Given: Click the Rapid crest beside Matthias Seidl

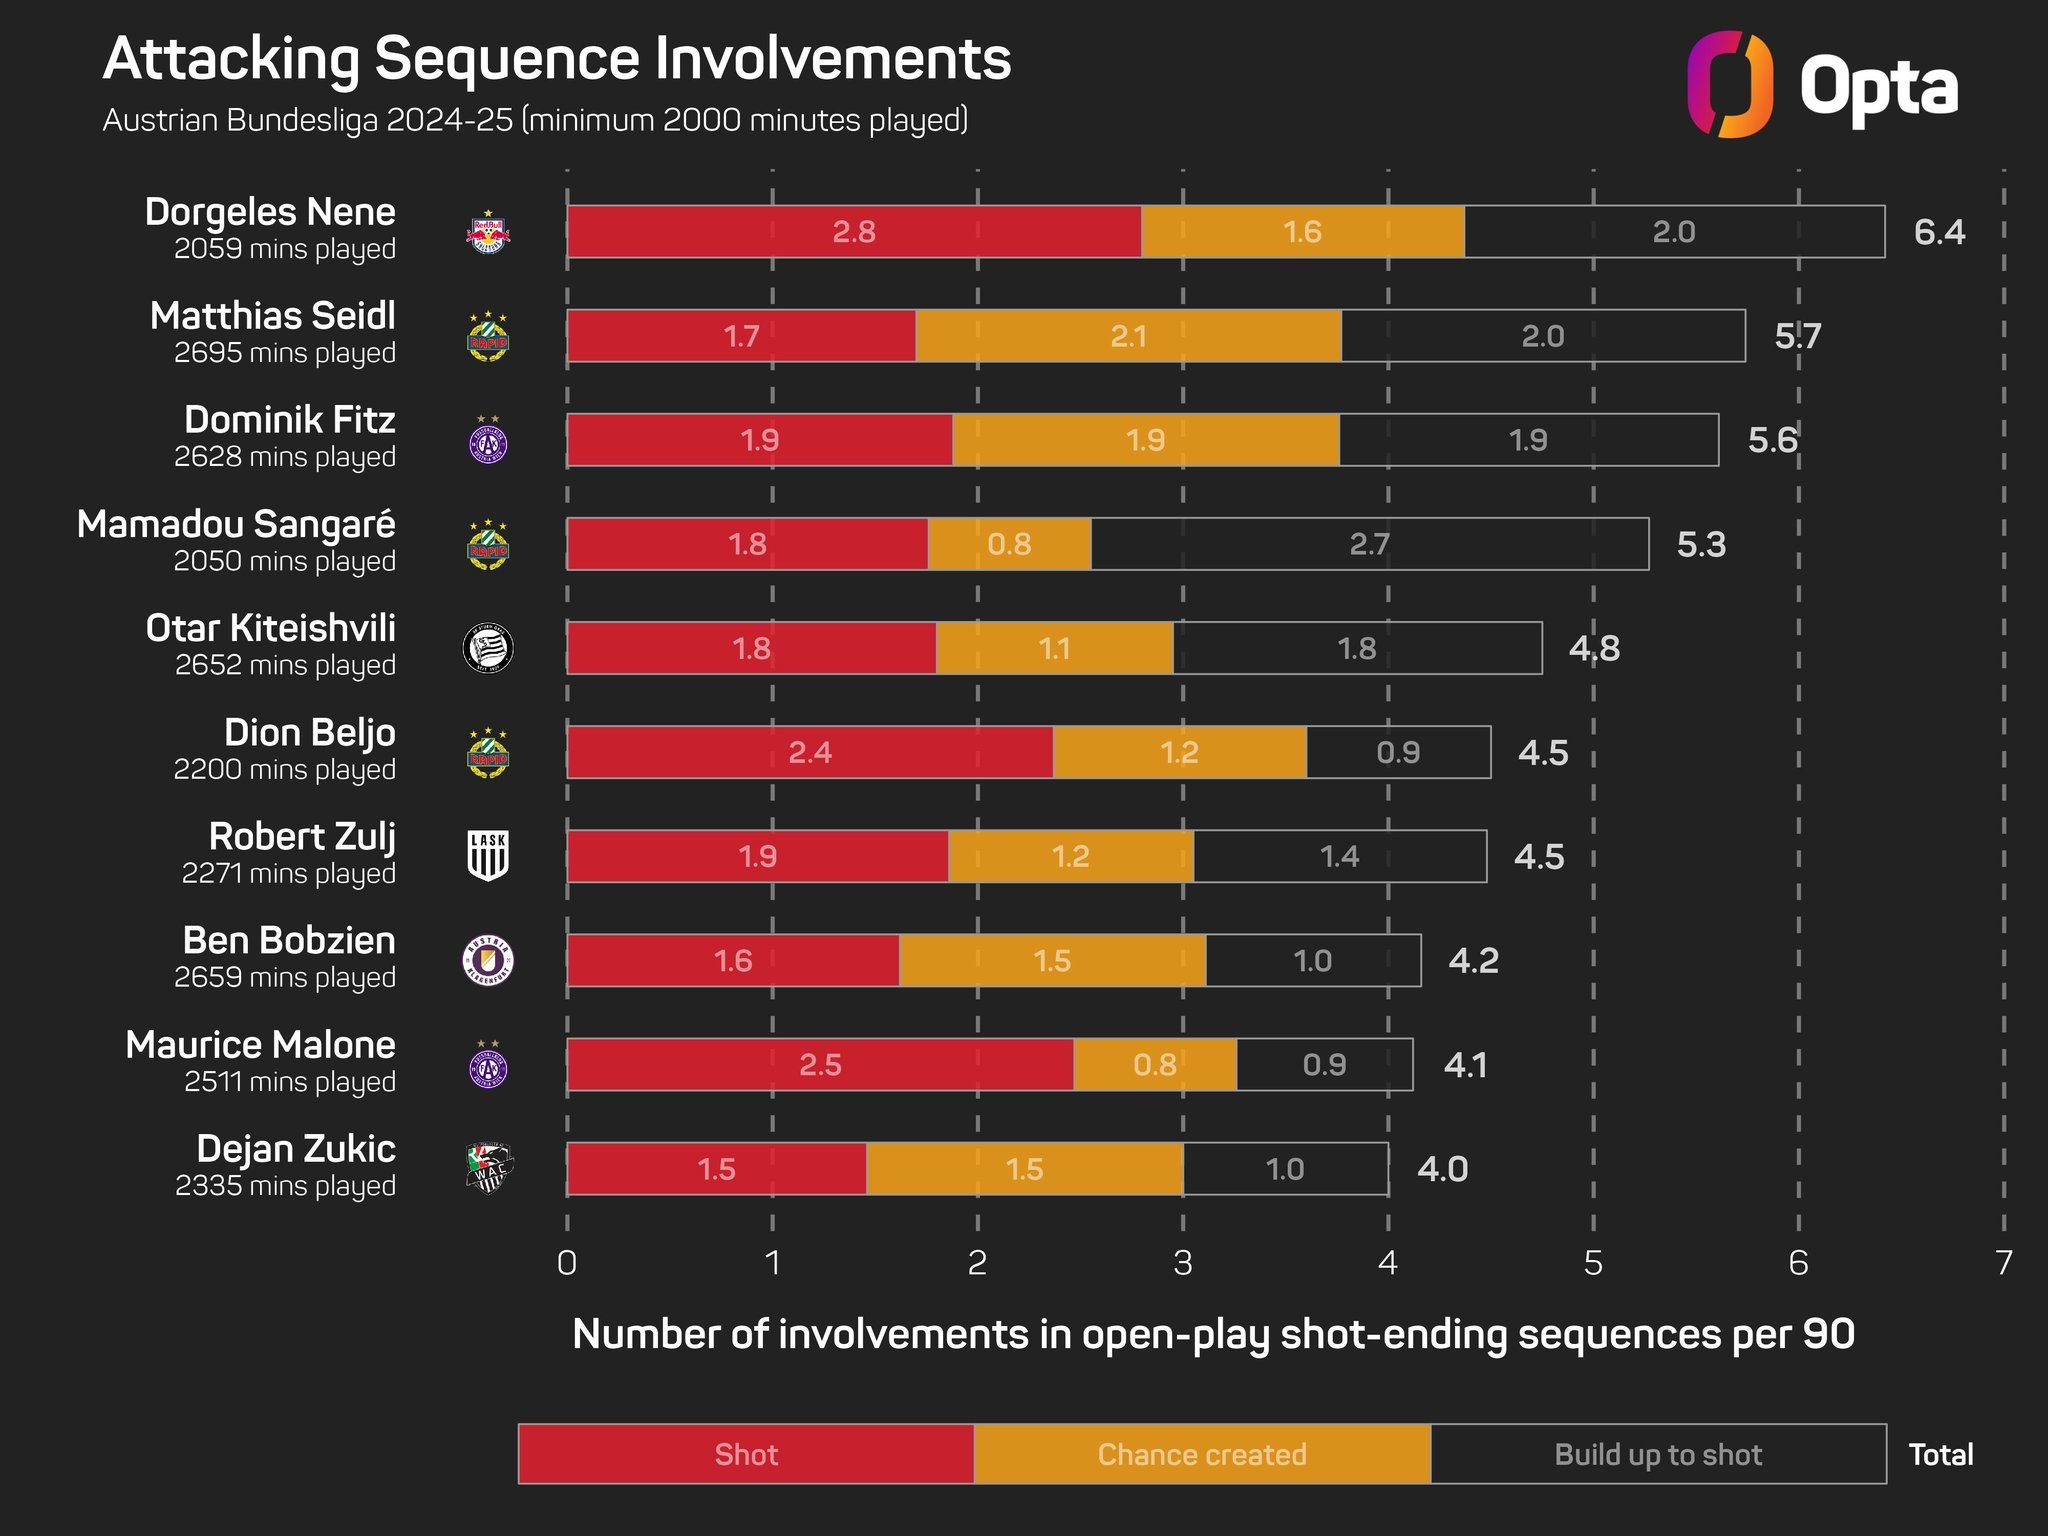Looking at the screenshot, I should (x=489, y=336).
